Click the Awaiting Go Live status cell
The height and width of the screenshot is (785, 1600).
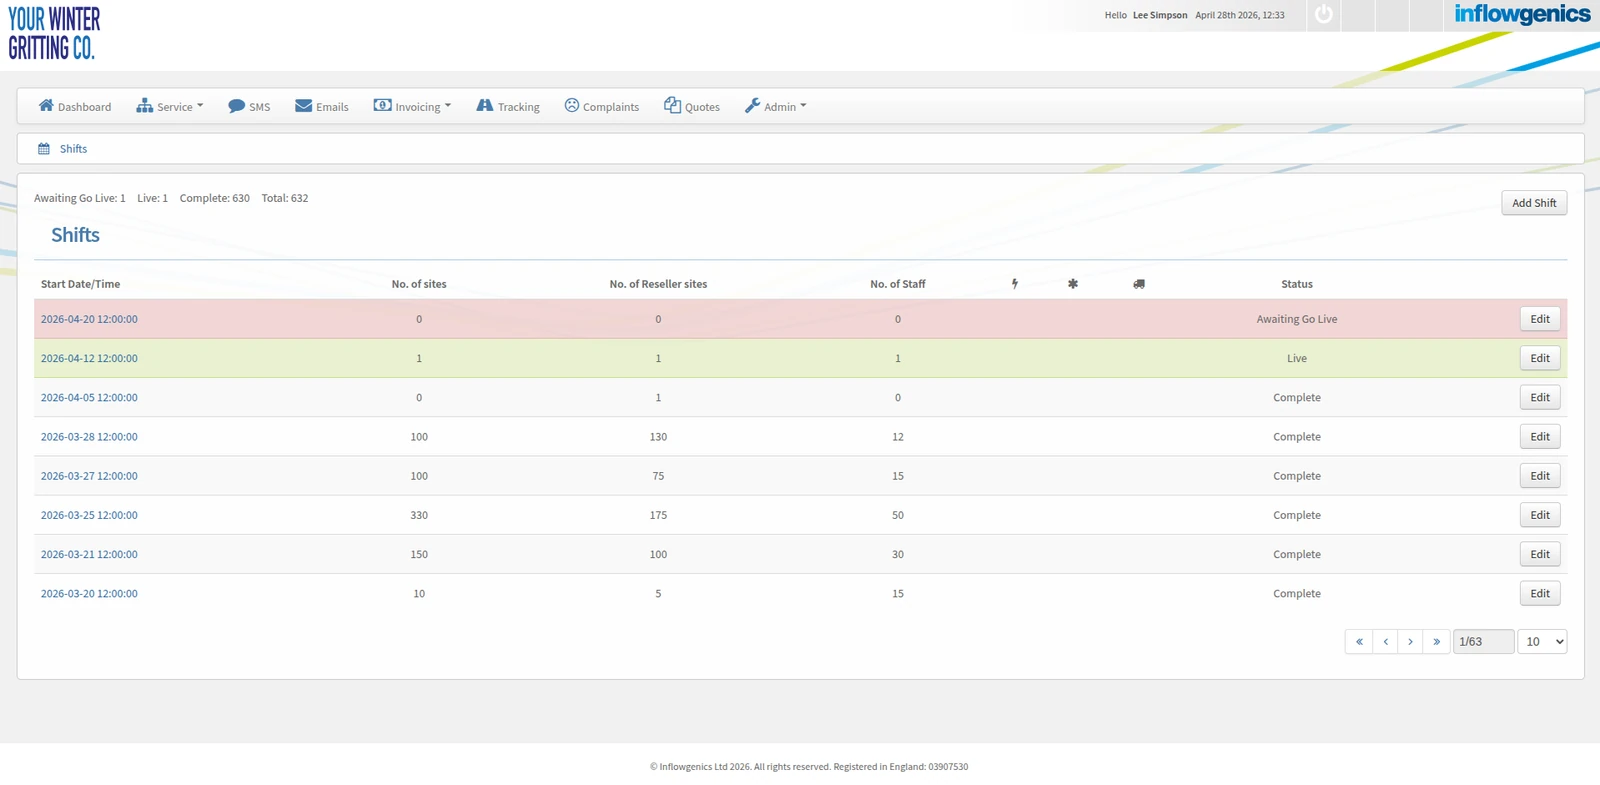pyautogui.click(x=1297, y=319)
